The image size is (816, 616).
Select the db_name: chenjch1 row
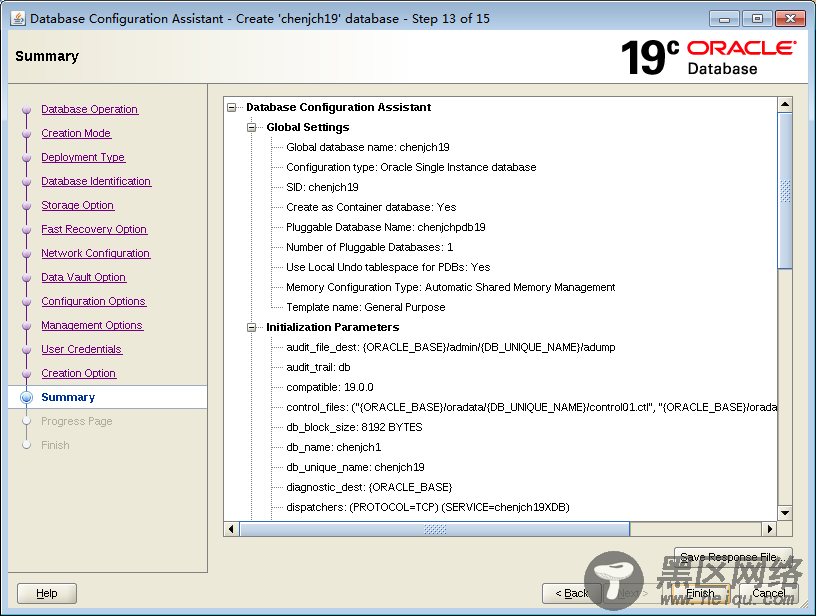click(x=334, y=447)
